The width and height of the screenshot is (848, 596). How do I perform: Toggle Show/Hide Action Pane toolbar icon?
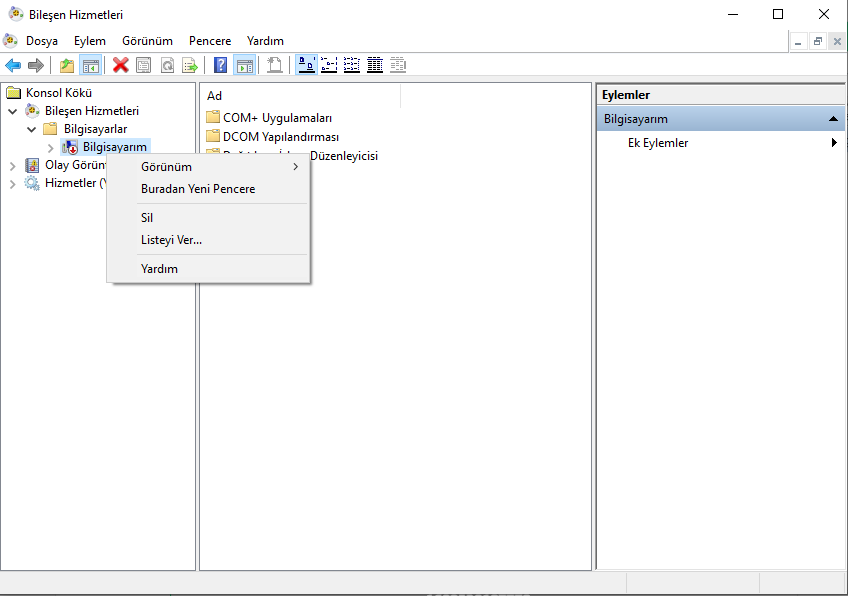(244, 65)
